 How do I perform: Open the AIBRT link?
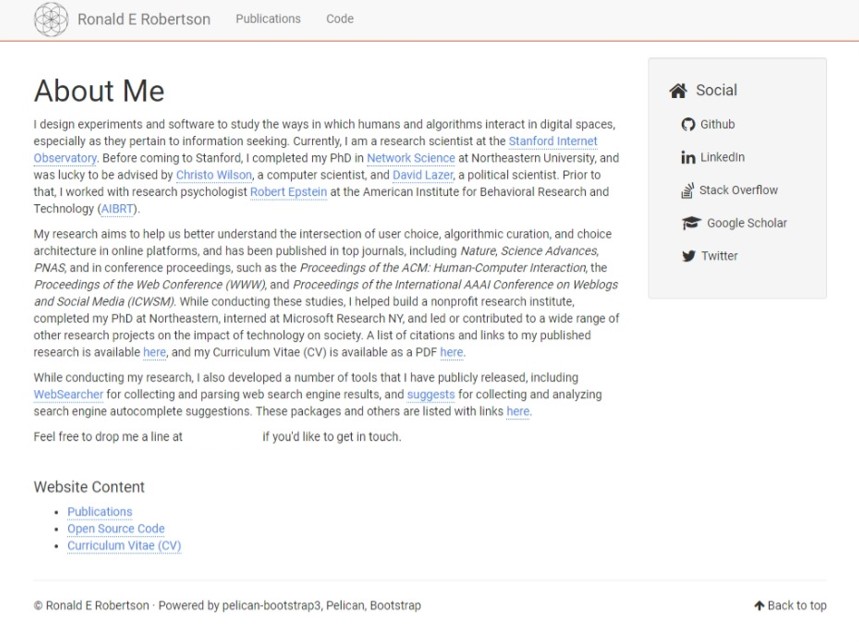[x=117, y=209]
